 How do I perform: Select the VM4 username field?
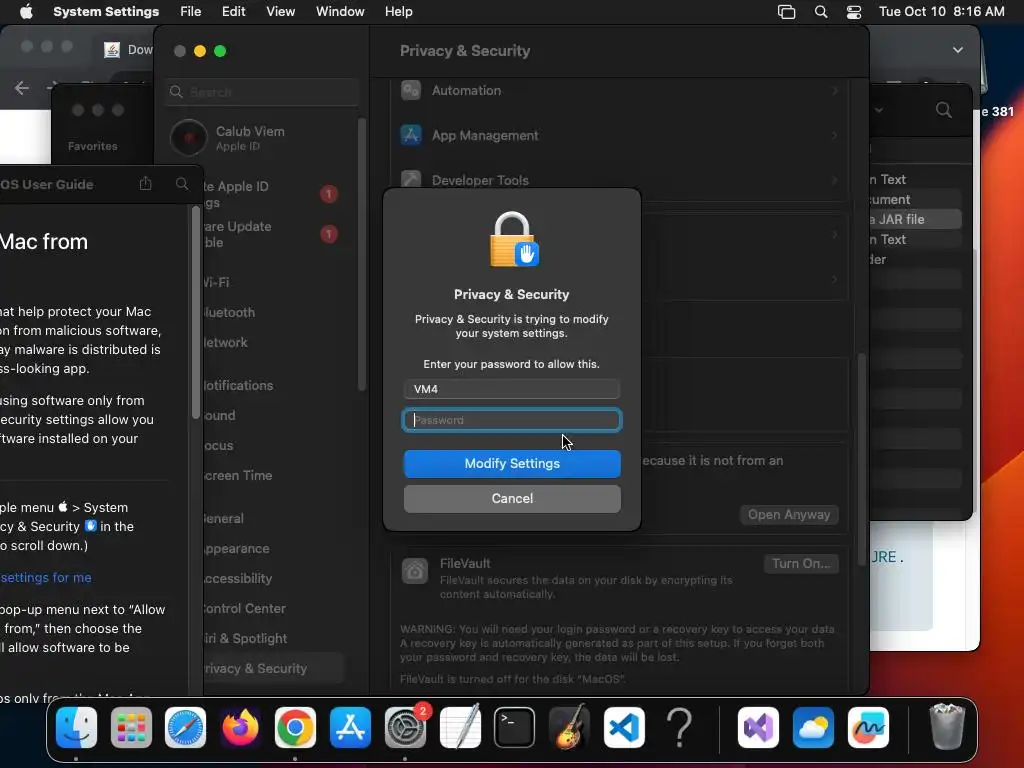512,389
